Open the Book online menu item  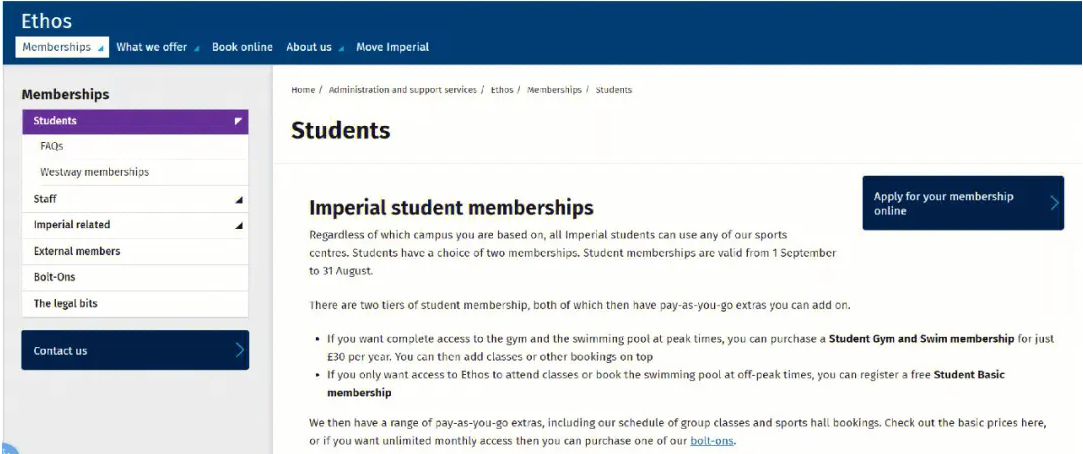tap(242, 47)
